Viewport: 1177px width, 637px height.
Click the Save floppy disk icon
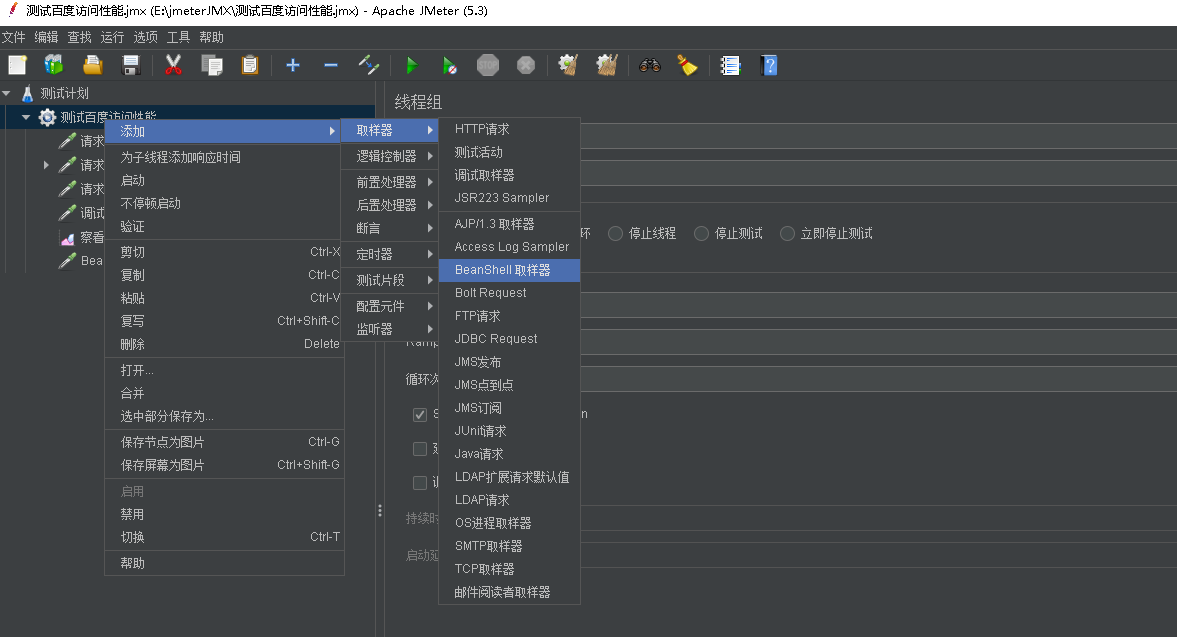tap(131, 65)
